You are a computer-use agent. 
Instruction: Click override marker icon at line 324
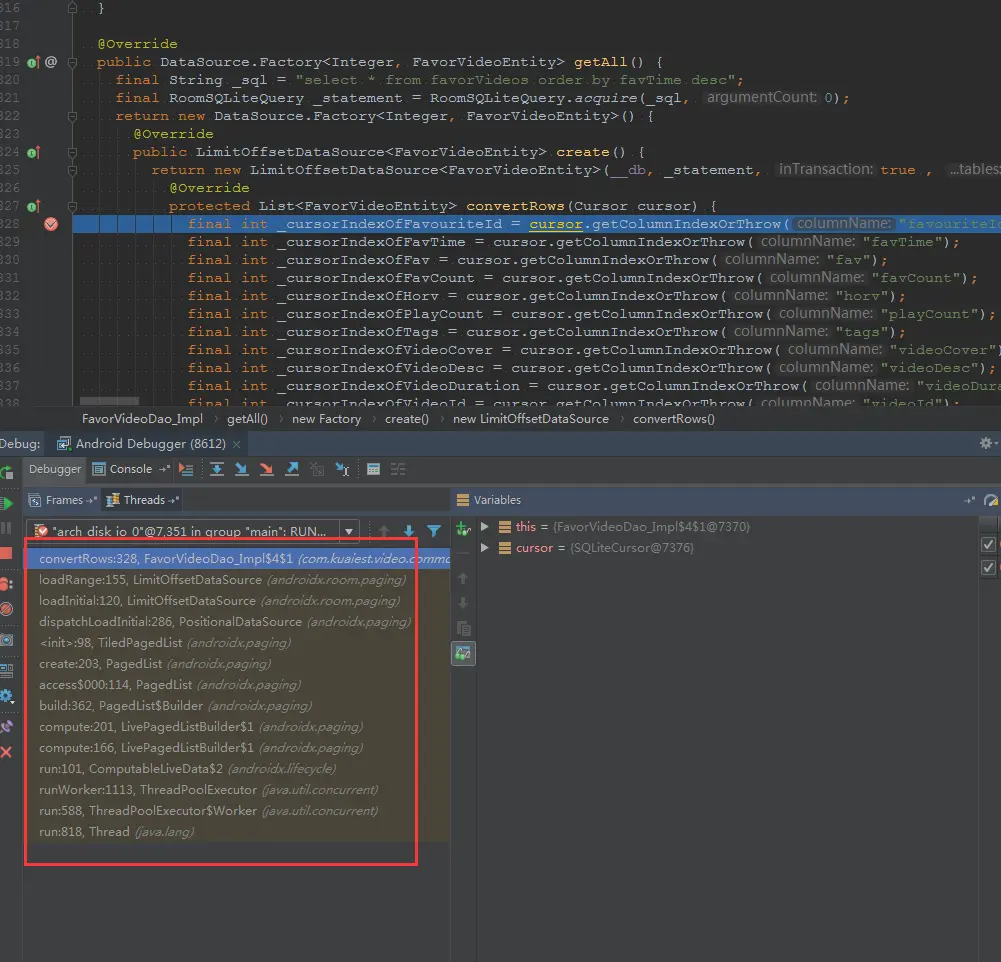(x=33, y=152)
